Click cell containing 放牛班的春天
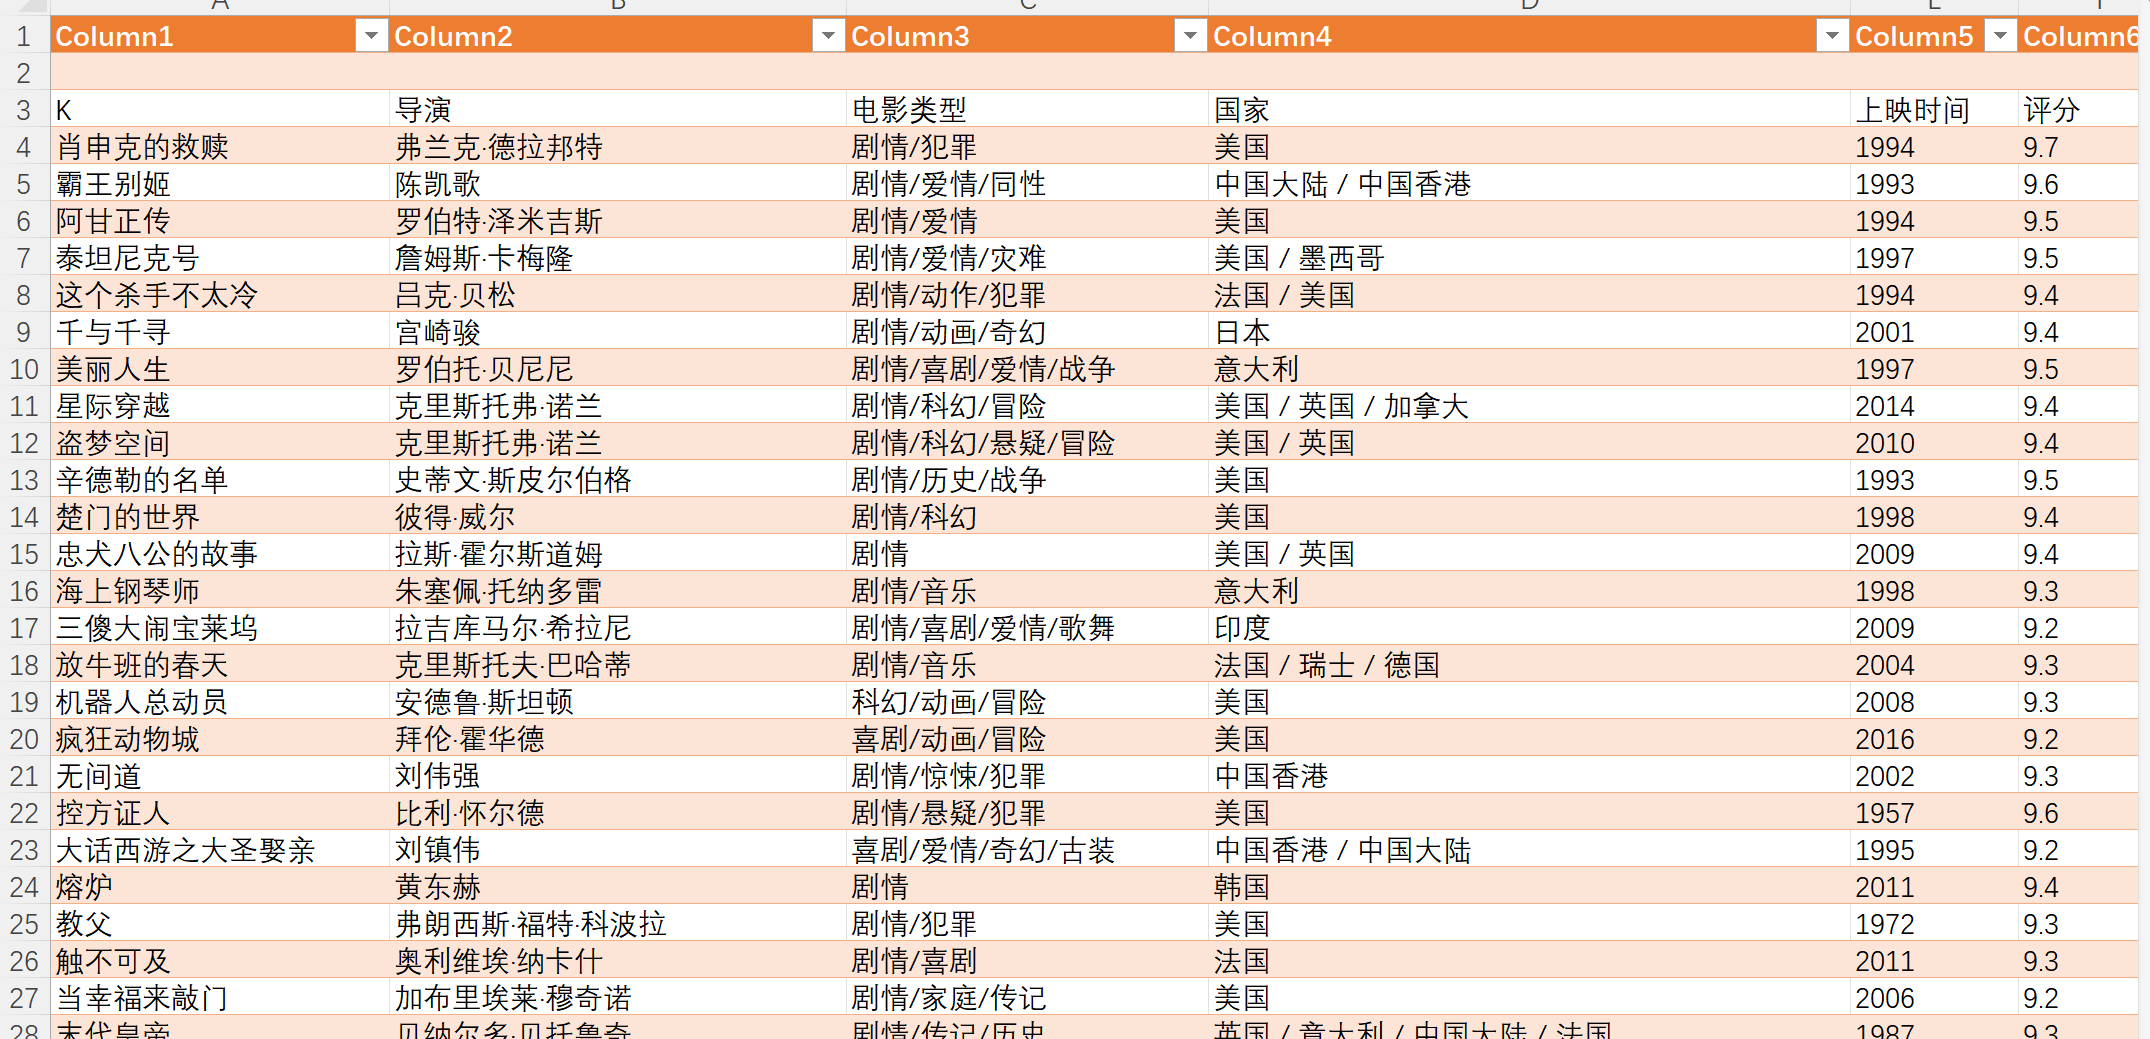The image size is (2150, 1039). tap(219, 665)
